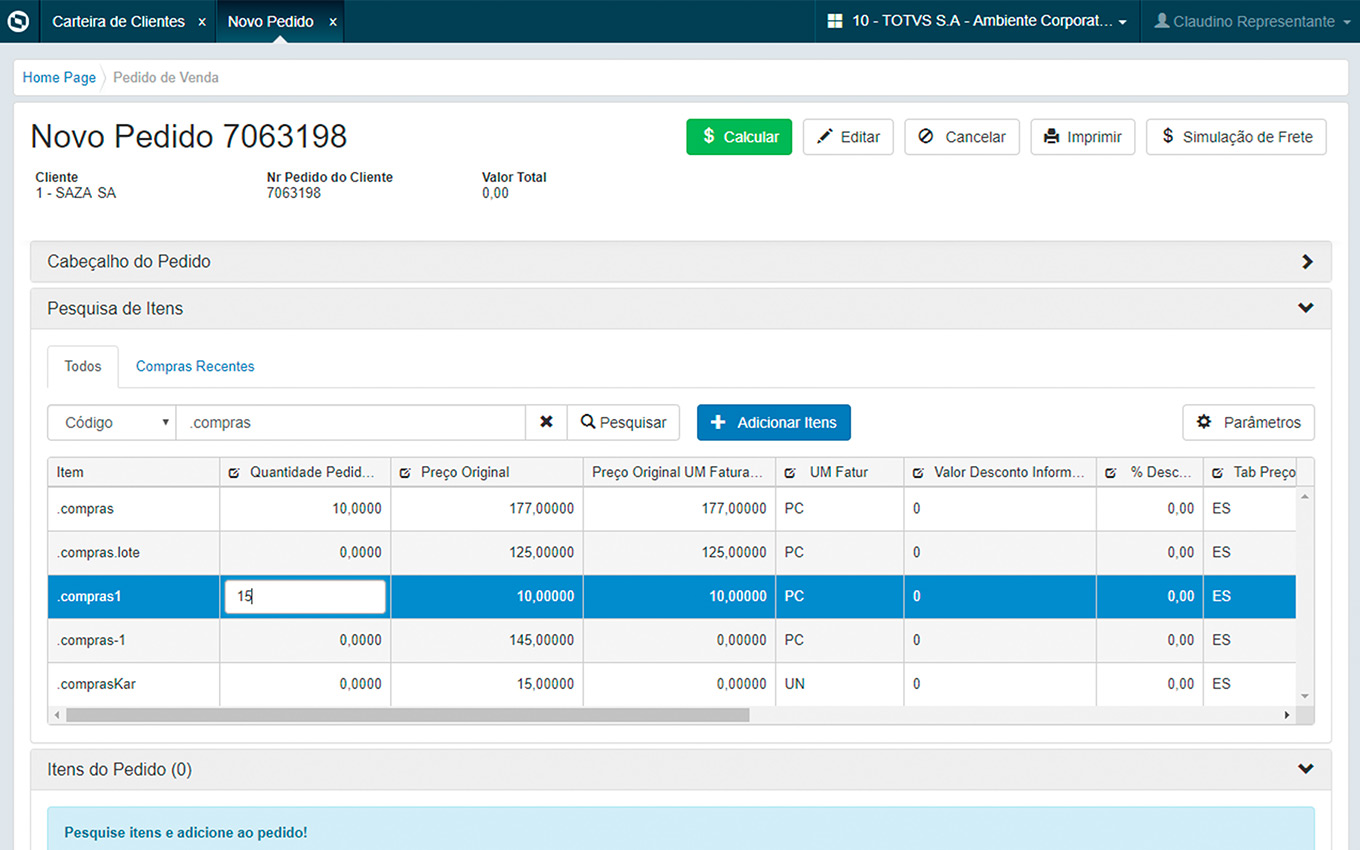Clear the search field with the X icon
Image resolution: width=1360 pixels, height=850 pixels.
[546, 422]
